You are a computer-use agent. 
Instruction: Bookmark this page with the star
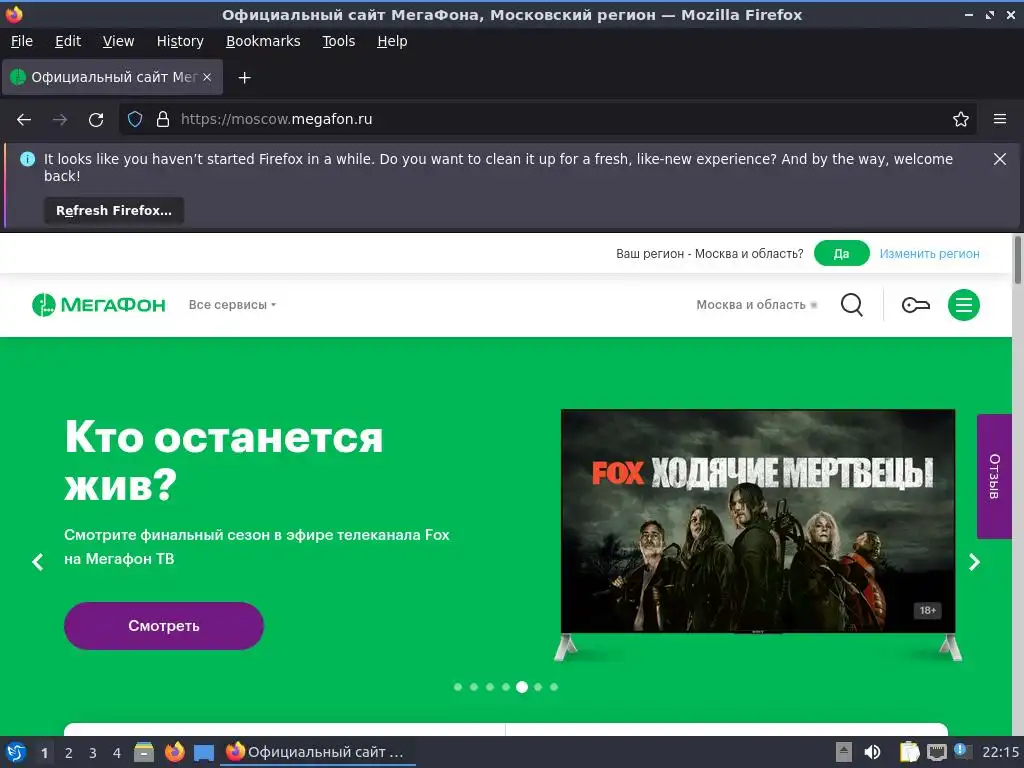pyautogui.click(x=960, y=120)
